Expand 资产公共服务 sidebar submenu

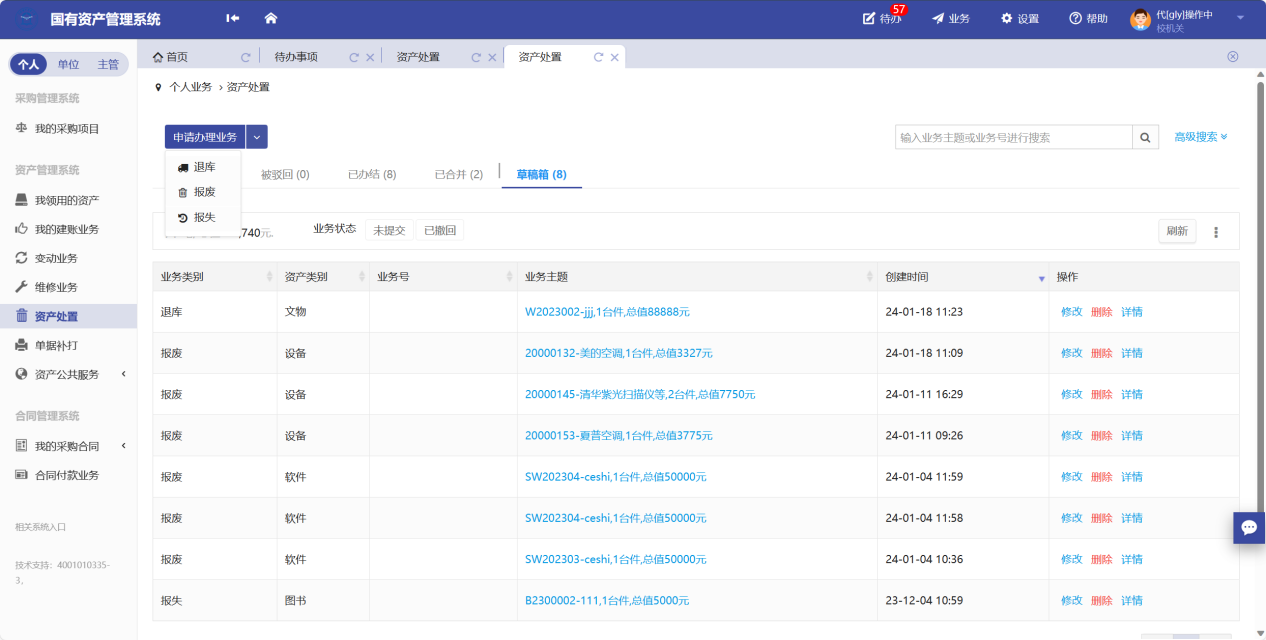pos(123,374)
